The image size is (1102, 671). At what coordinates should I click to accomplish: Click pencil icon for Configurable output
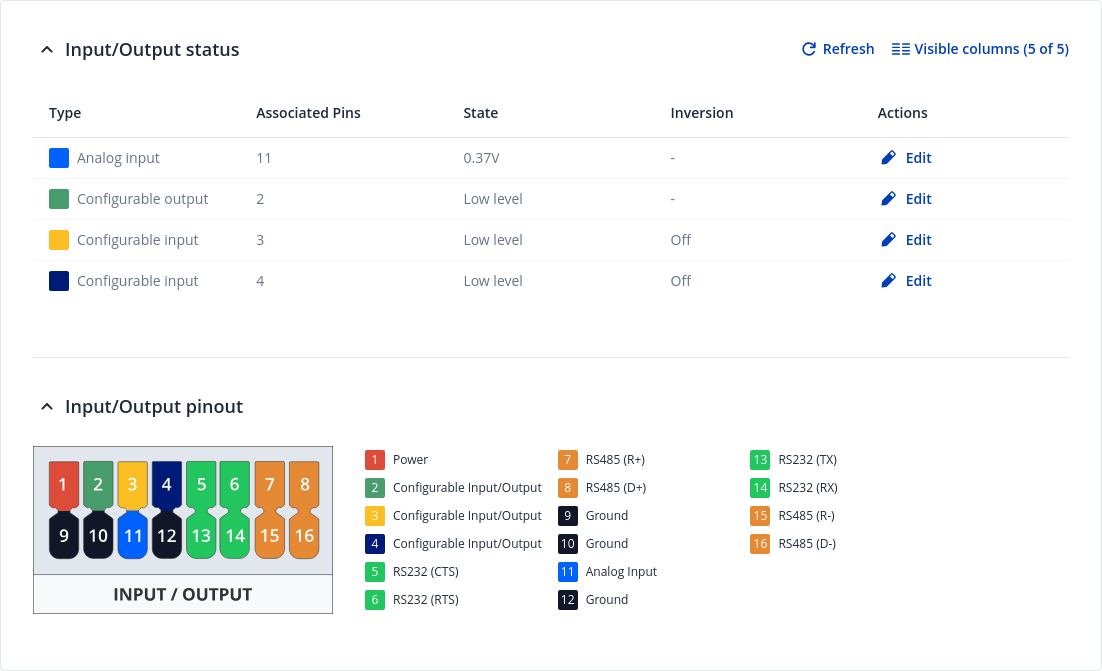888,199
